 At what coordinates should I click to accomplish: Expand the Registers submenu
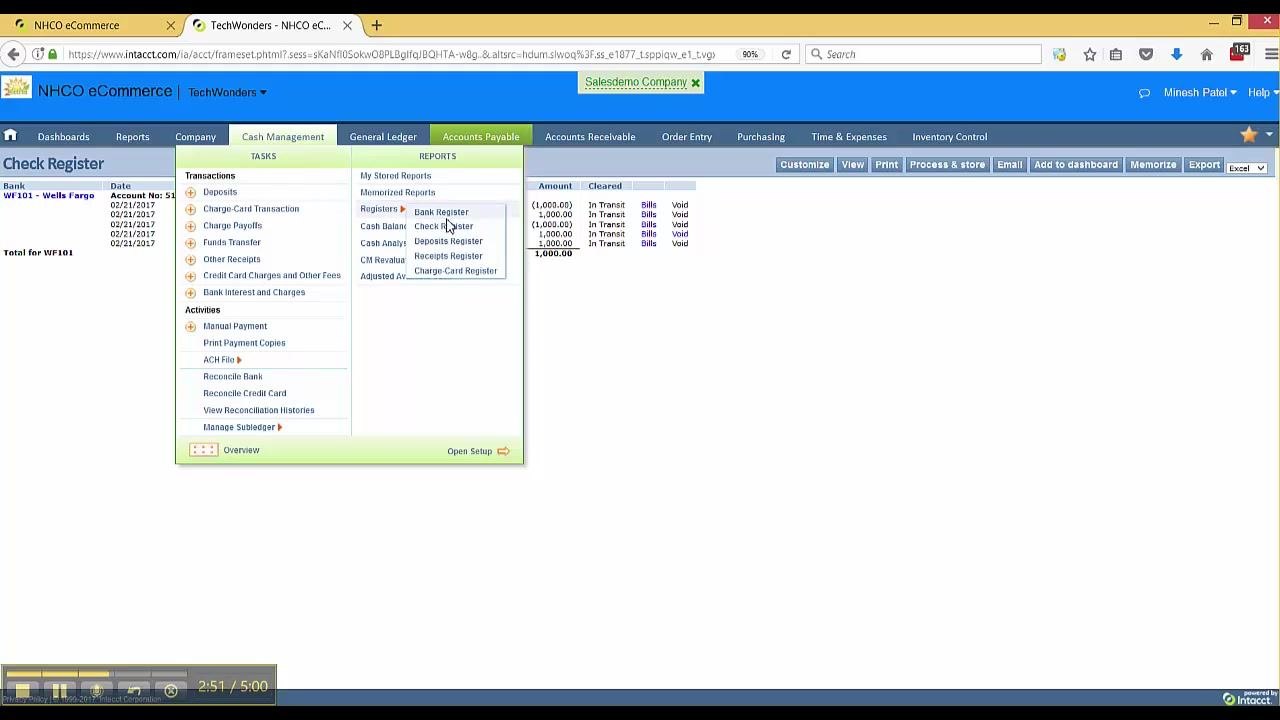383,209
